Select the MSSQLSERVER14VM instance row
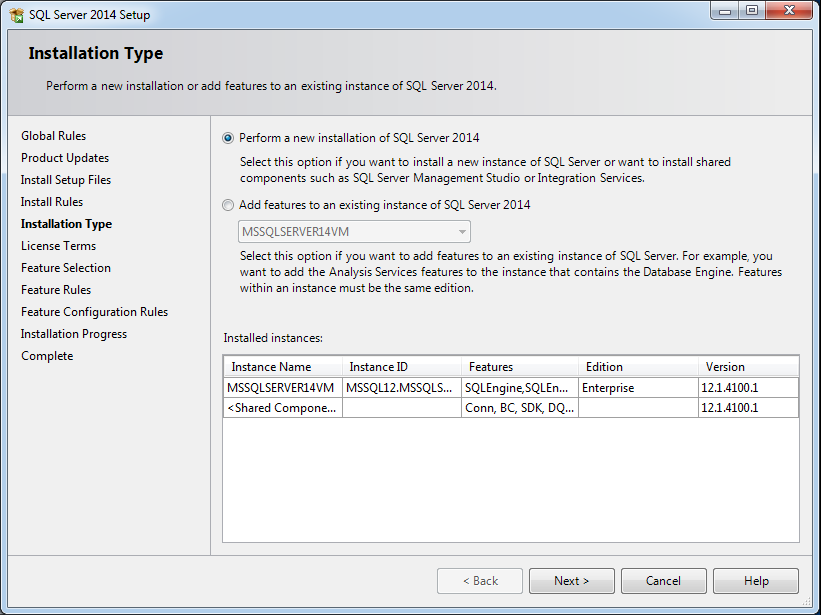The width and height of the screenshot is (821, 615). pyautogui.click(x=281, y=388)
